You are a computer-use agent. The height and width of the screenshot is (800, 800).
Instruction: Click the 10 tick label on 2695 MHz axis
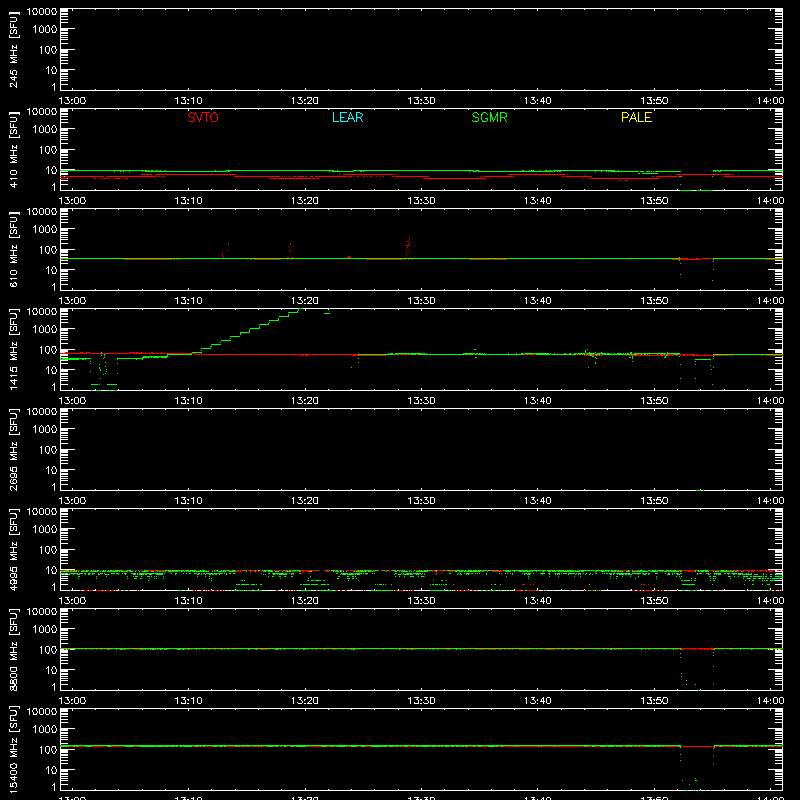pos(51,470)
